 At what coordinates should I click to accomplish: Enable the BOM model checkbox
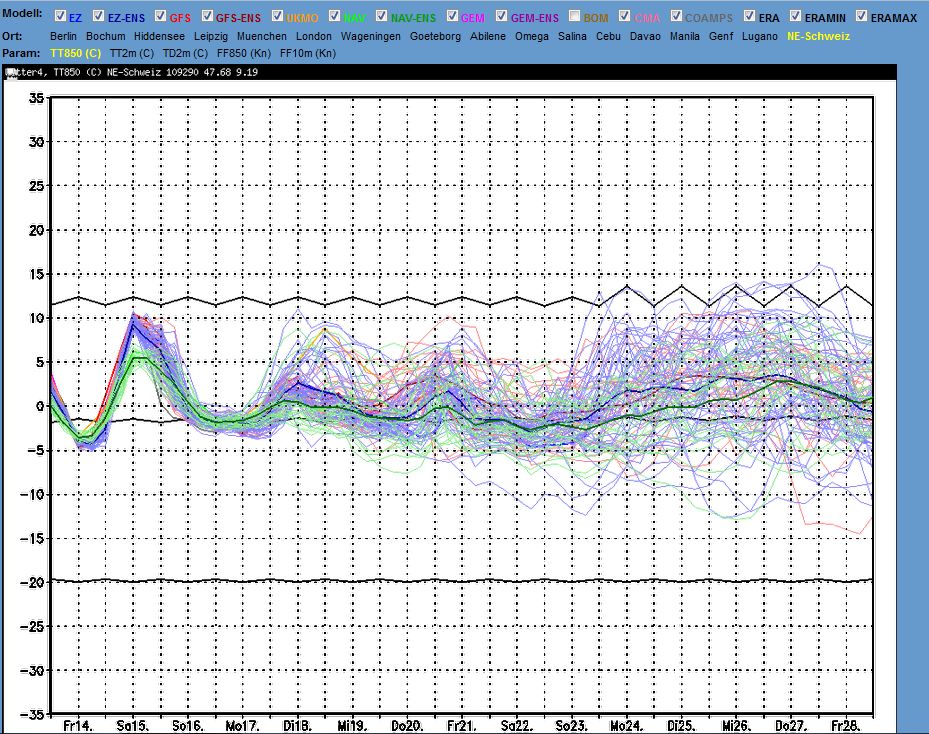574,17
